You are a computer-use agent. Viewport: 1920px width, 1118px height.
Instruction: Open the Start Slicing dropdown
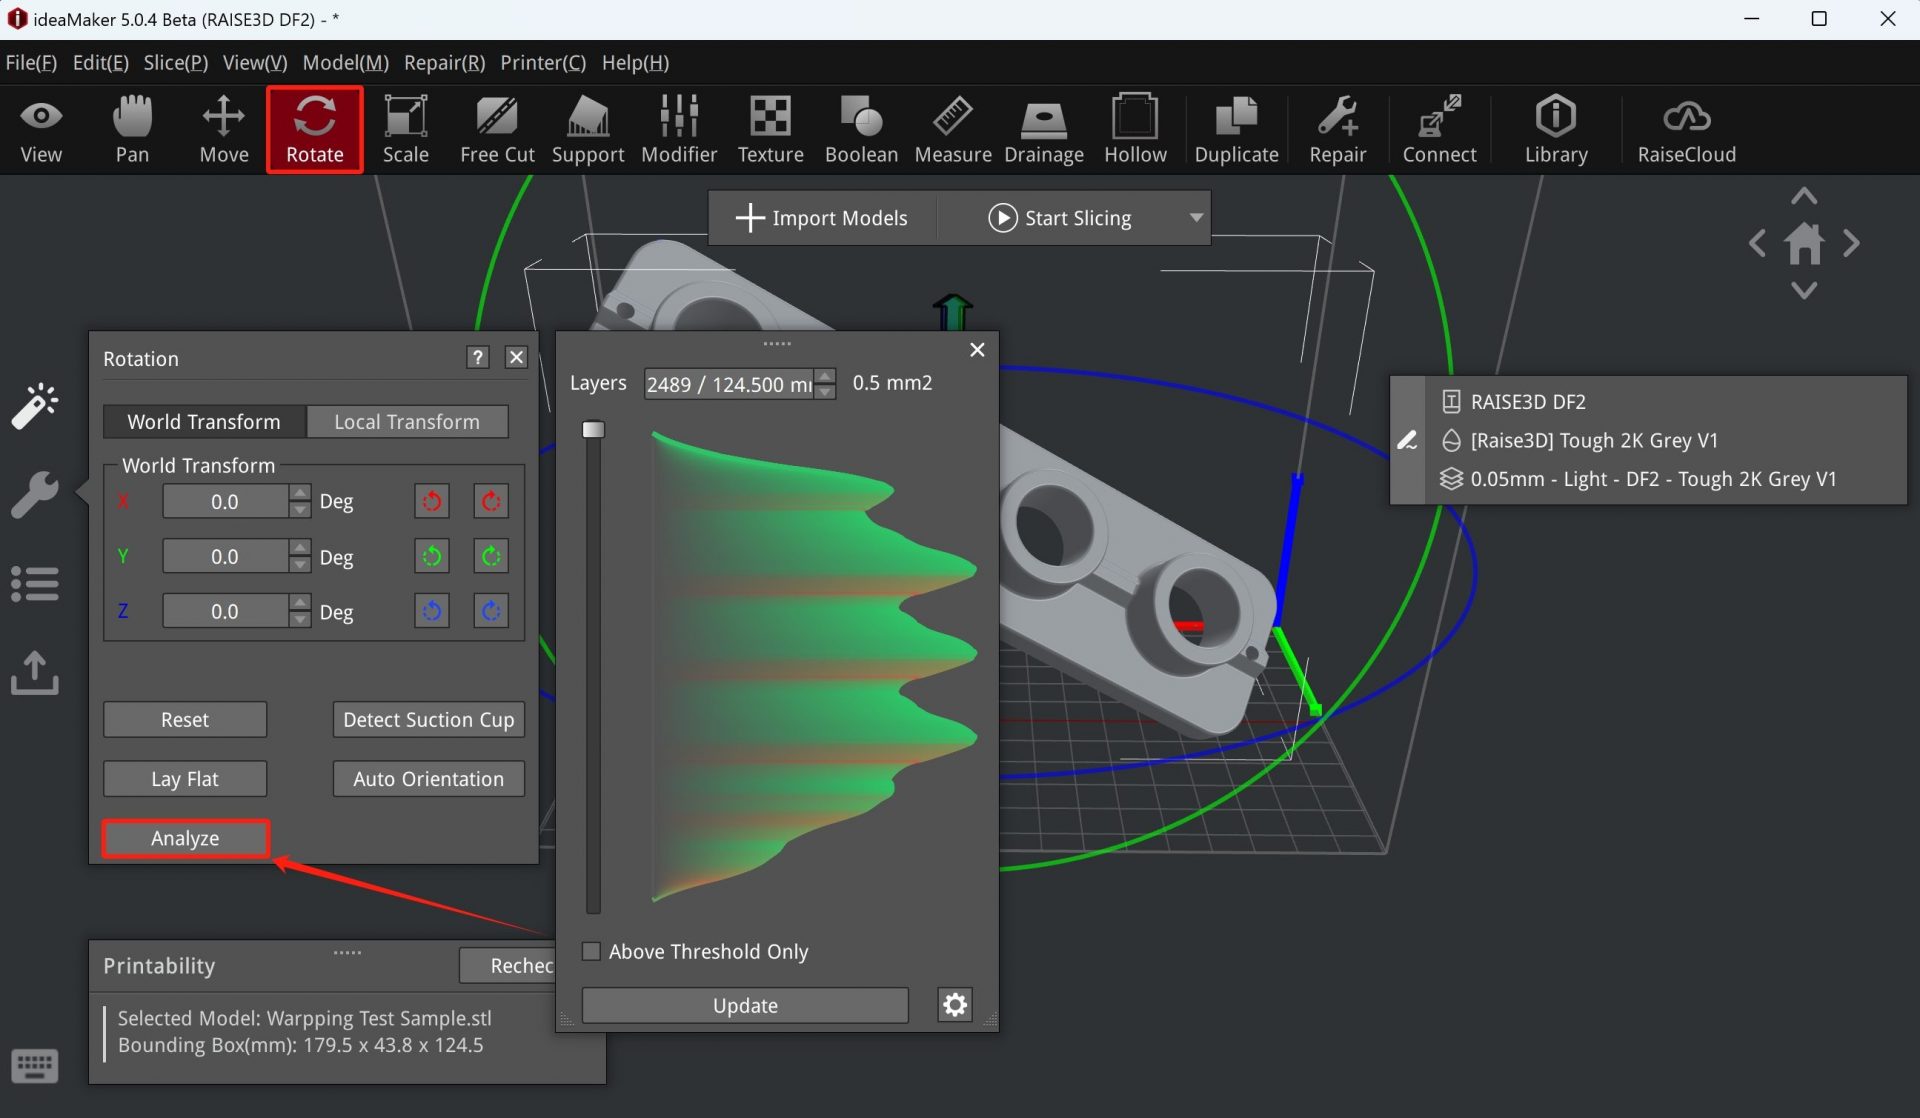(1196, 217)
